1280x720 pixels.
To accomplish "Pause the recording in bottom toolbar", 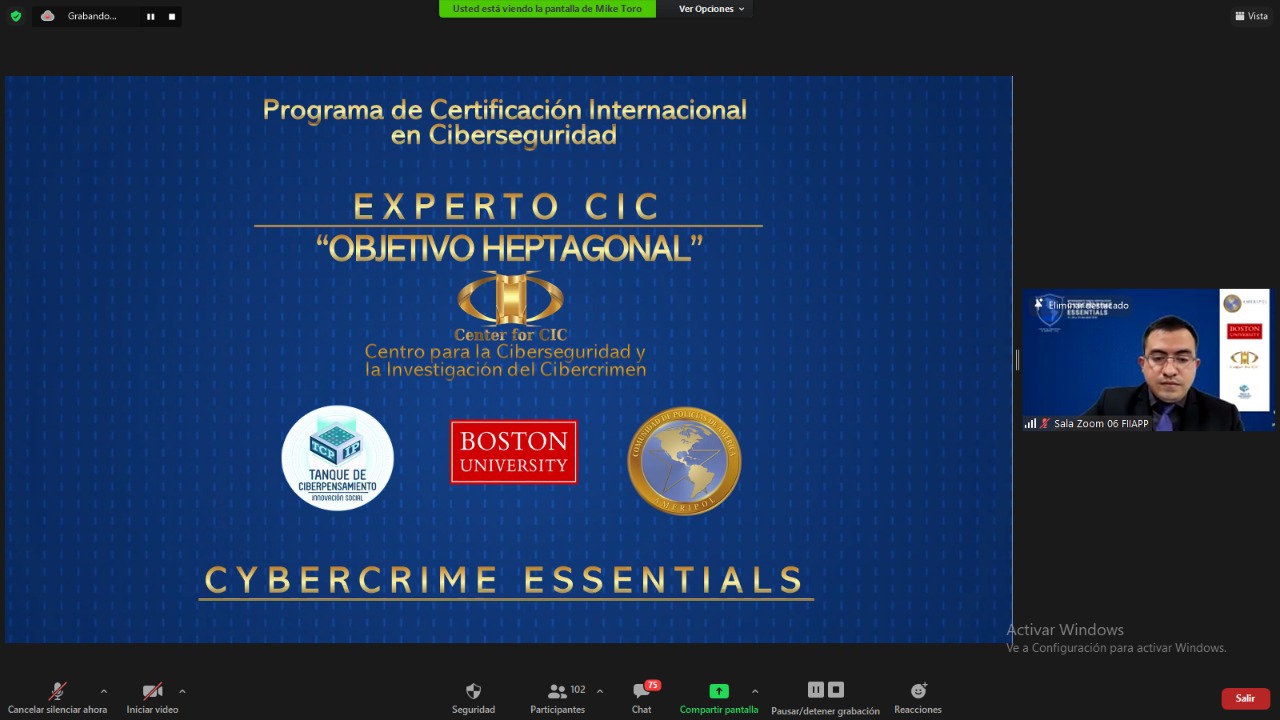I will click(815, 690).
